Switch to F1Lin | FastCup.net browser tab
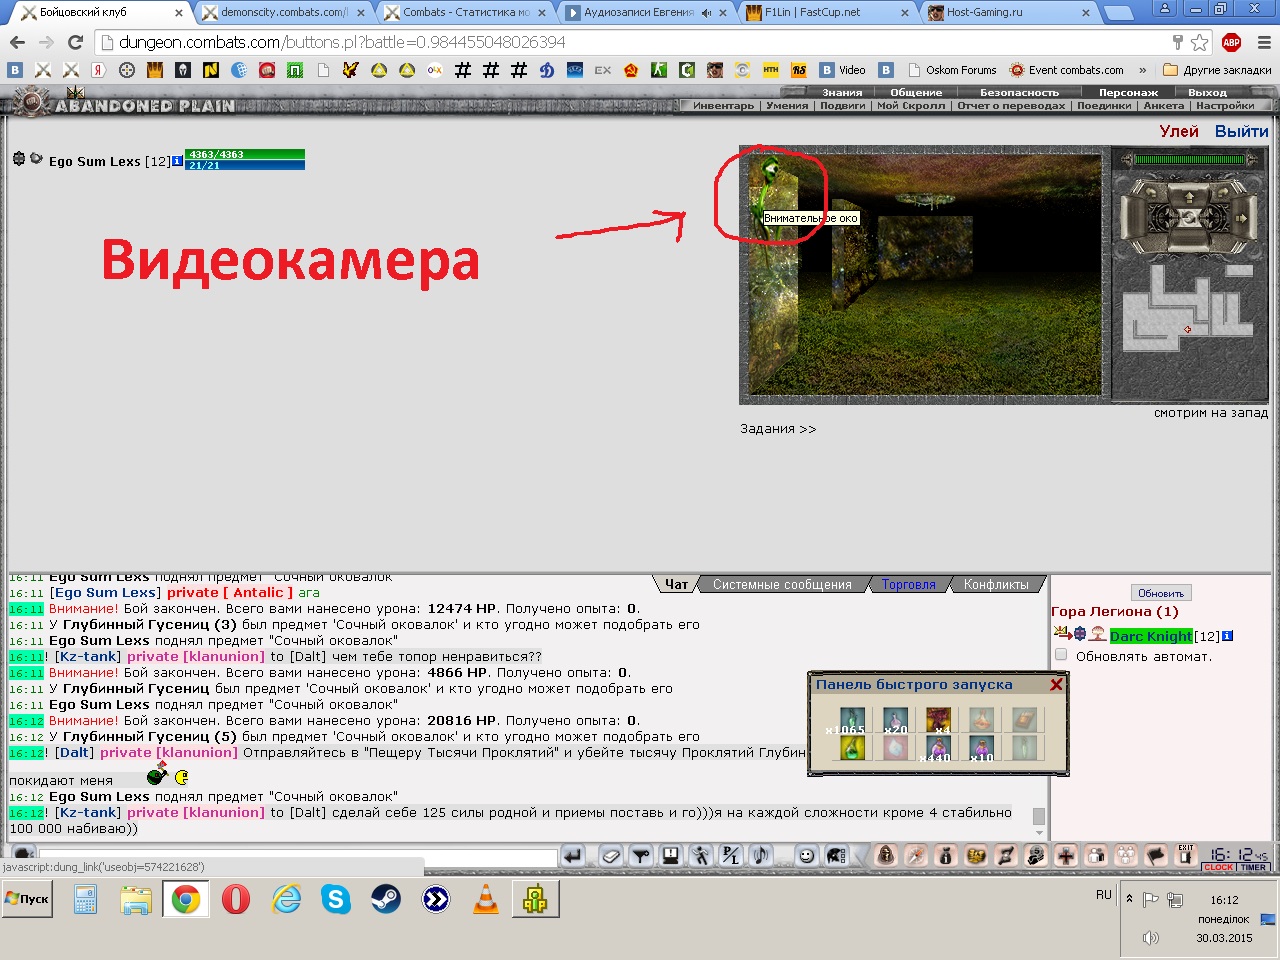Viewport: 1280px width, 960px height. coord(826,12)
